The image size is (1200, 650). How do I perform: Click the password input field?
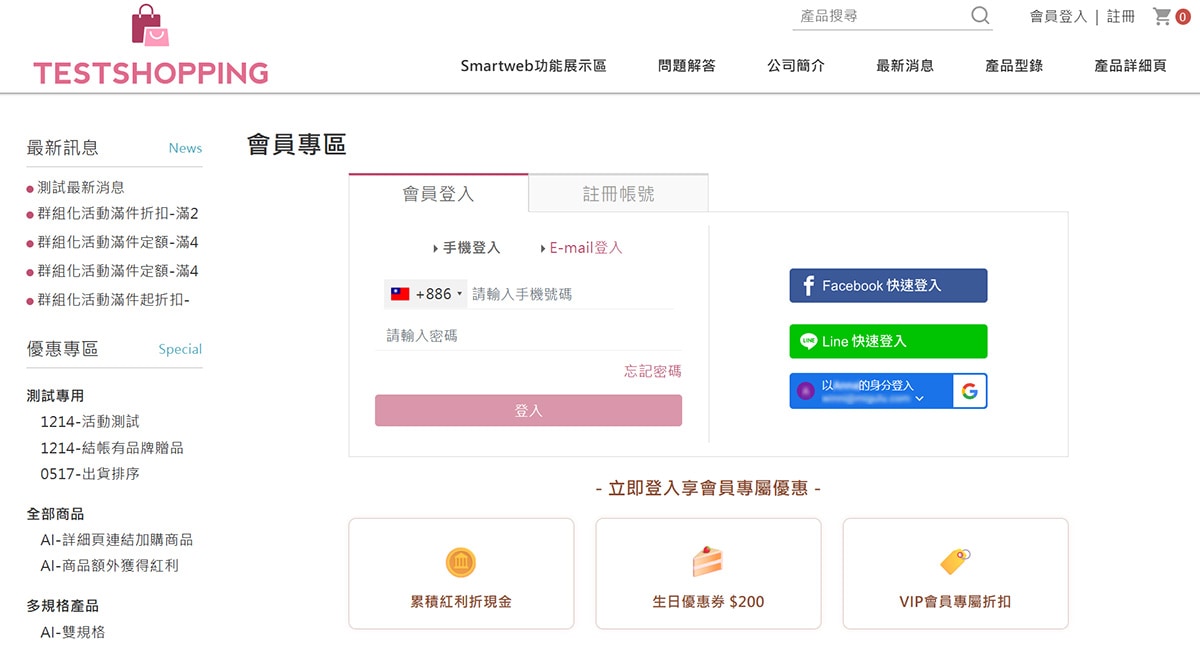coord(528,336)
